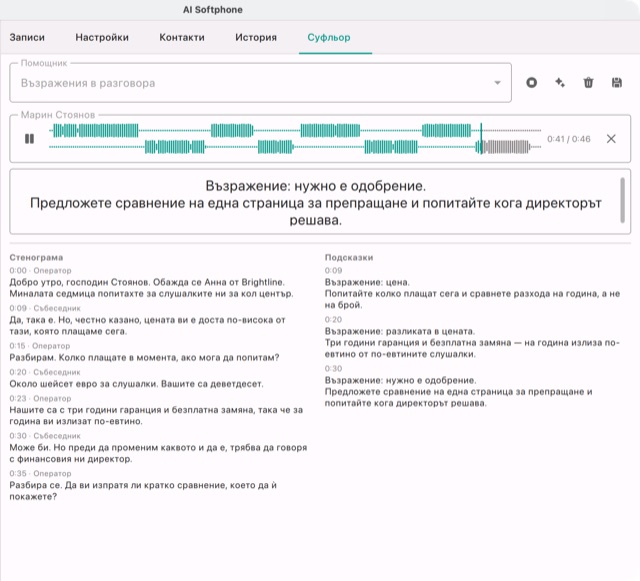Image resolution: width=640 pixels, height=581 pixels.
Task: Go to the Контакти tab
Action: click(x=182, y=38)
